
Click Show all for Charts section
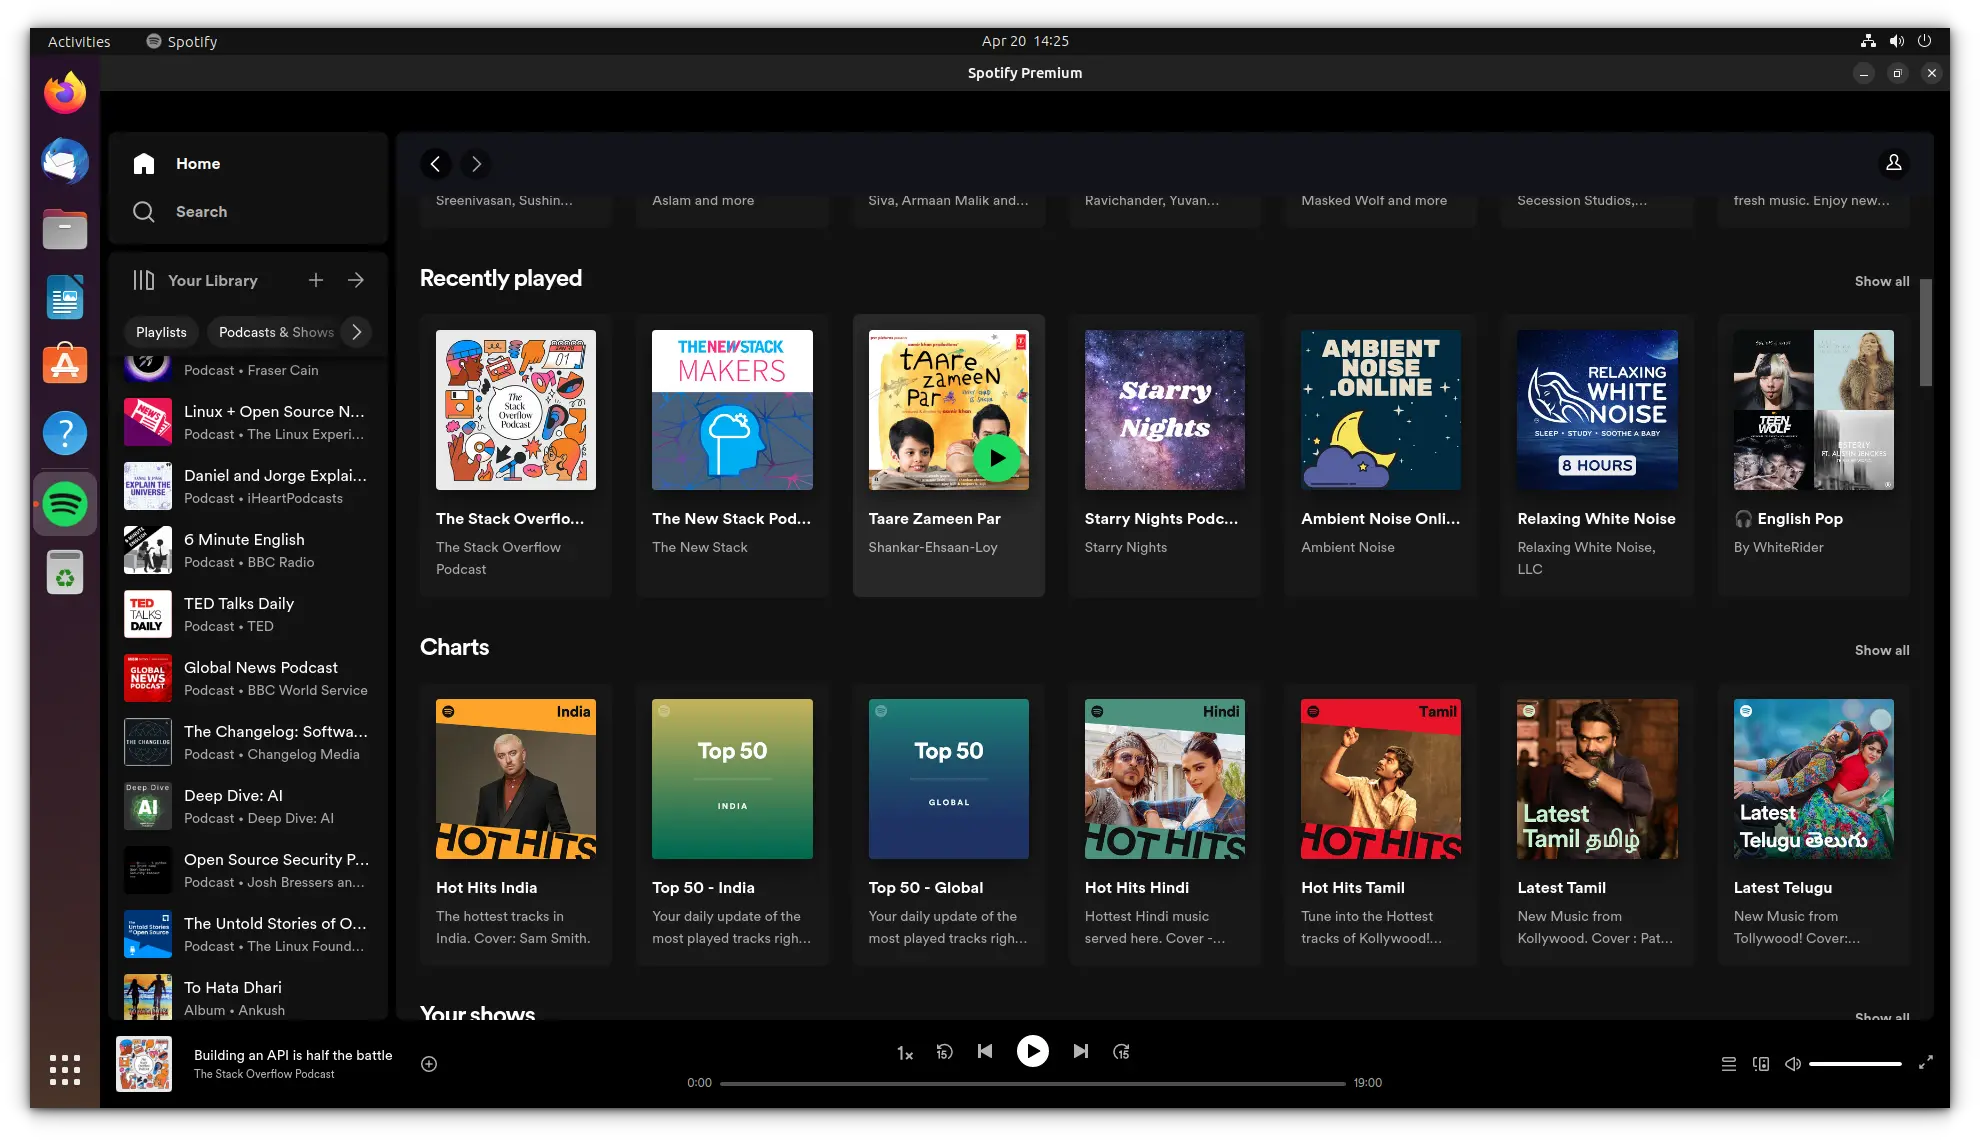click(1882, 649)
